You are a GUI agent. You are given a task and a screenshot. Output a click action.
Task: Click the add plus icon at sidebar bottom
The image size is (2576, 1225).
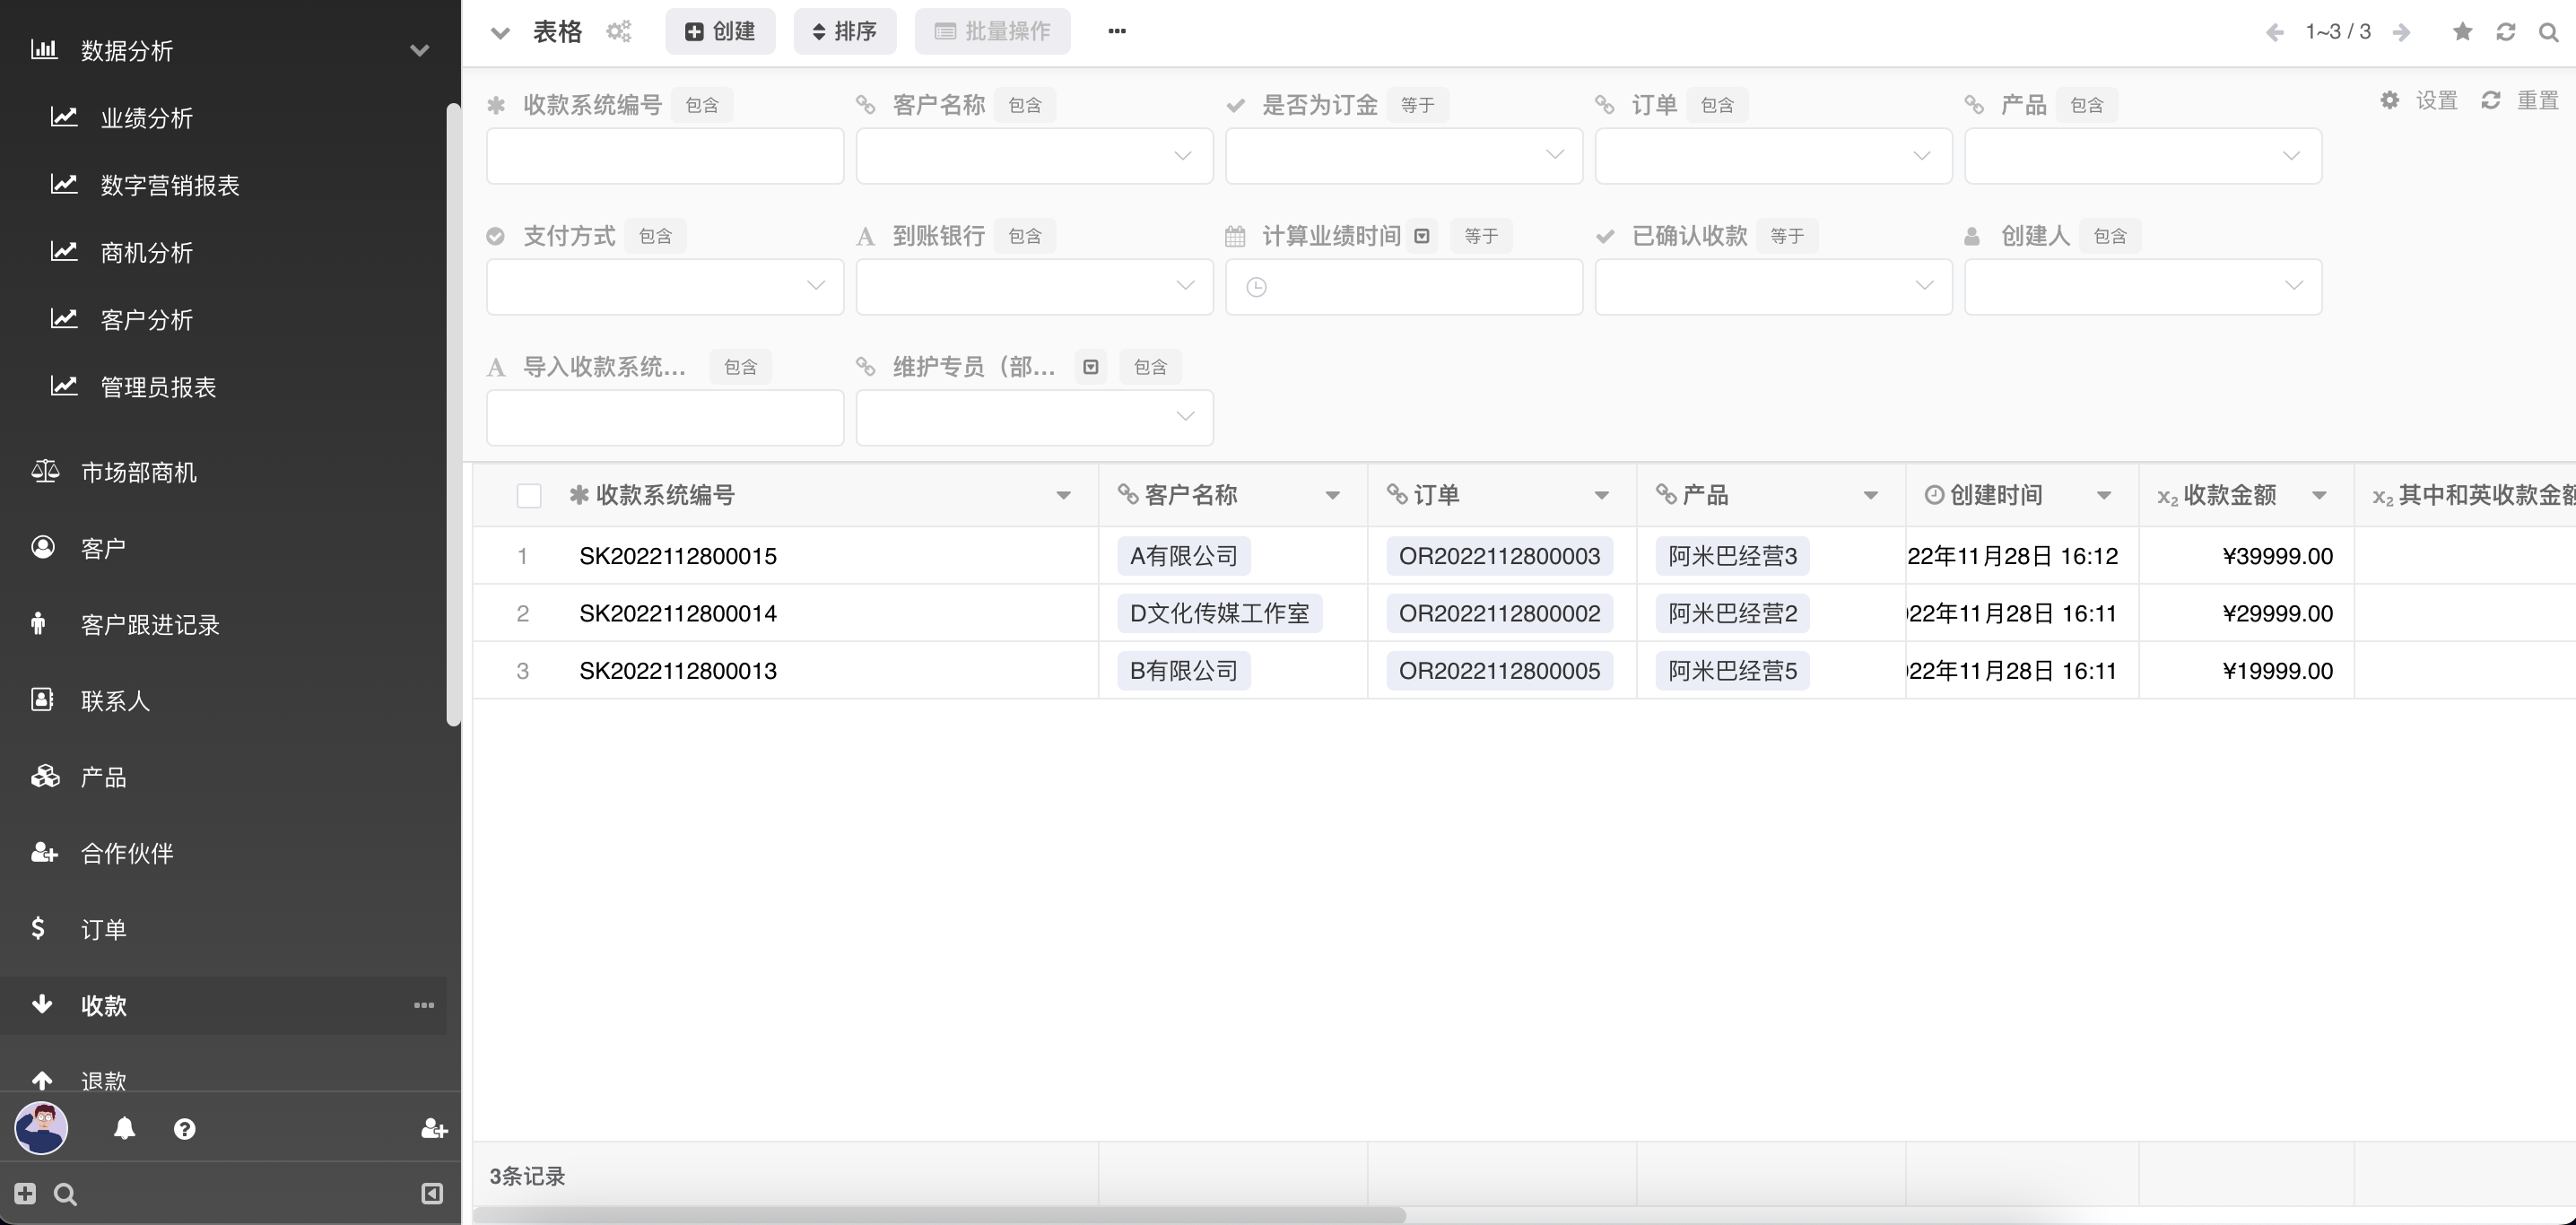click(x=25, y=1193)
